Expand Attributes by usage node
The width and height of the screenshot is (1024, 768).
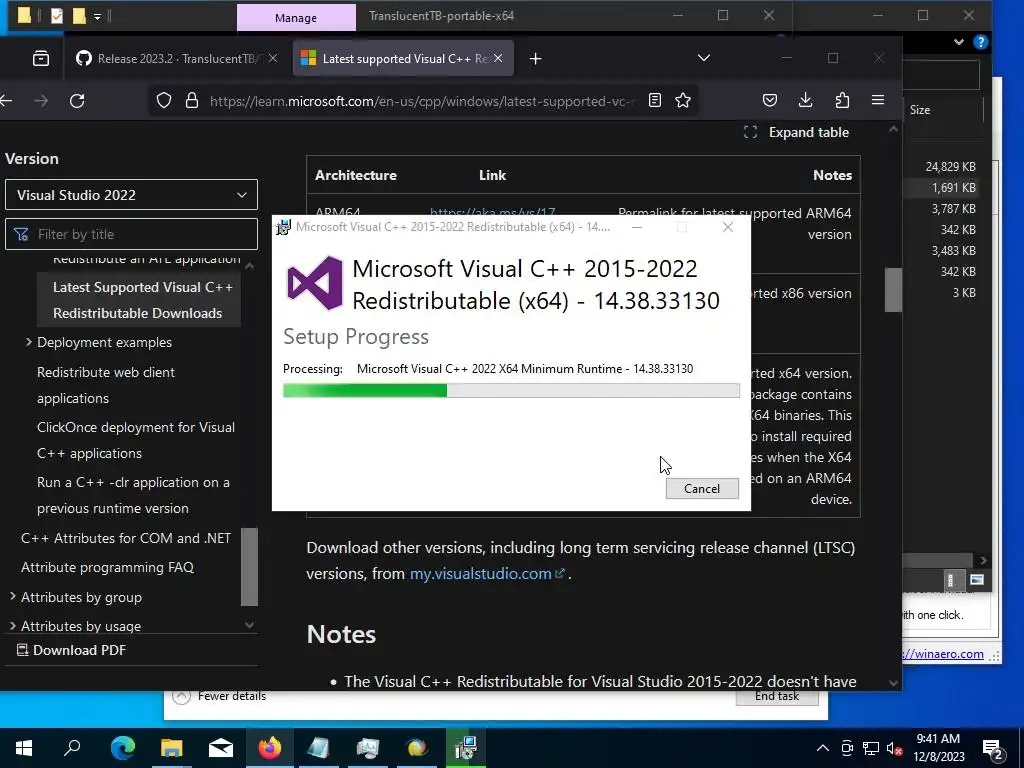[x=12, y=626]
